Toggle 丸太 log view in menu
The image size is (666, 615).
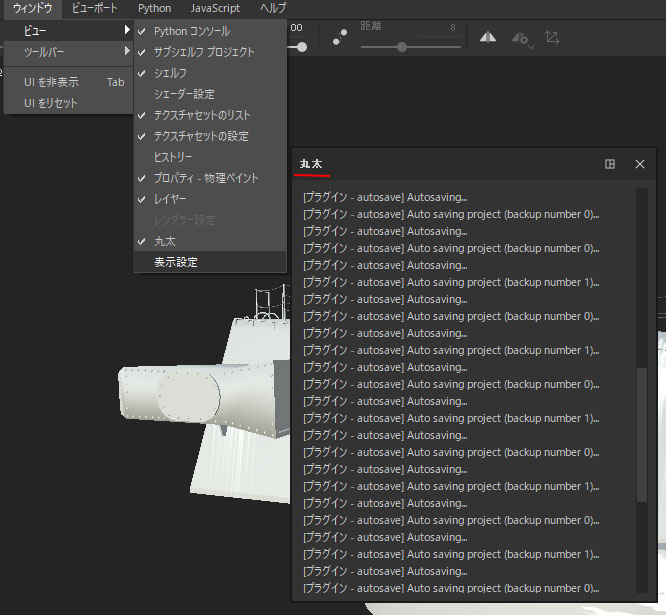(210, 241)
